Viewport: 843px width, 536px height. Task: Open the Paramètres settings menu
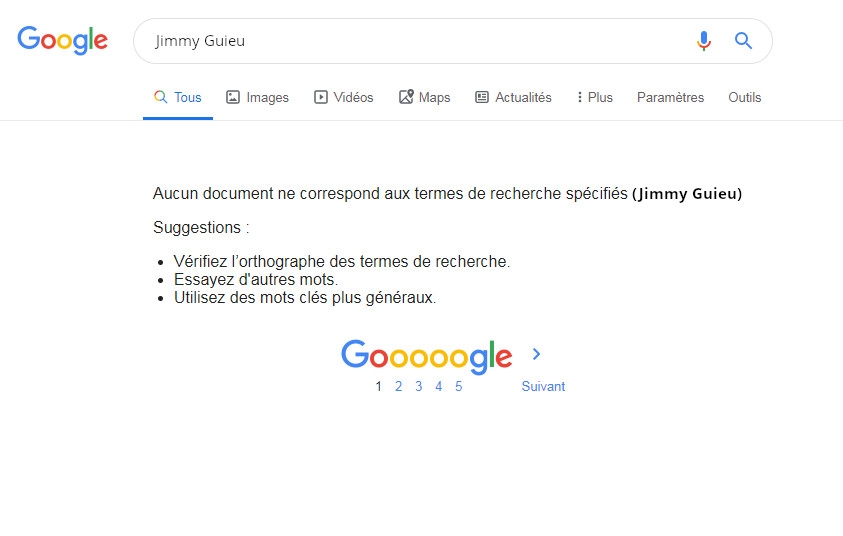tap(670, 98)
